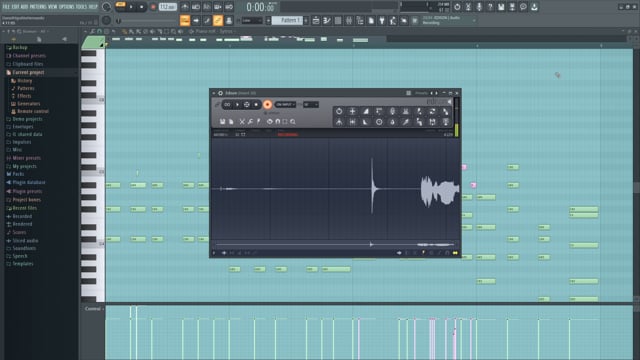Click Edison magnifier zoom icon

[x=293, y=122]
